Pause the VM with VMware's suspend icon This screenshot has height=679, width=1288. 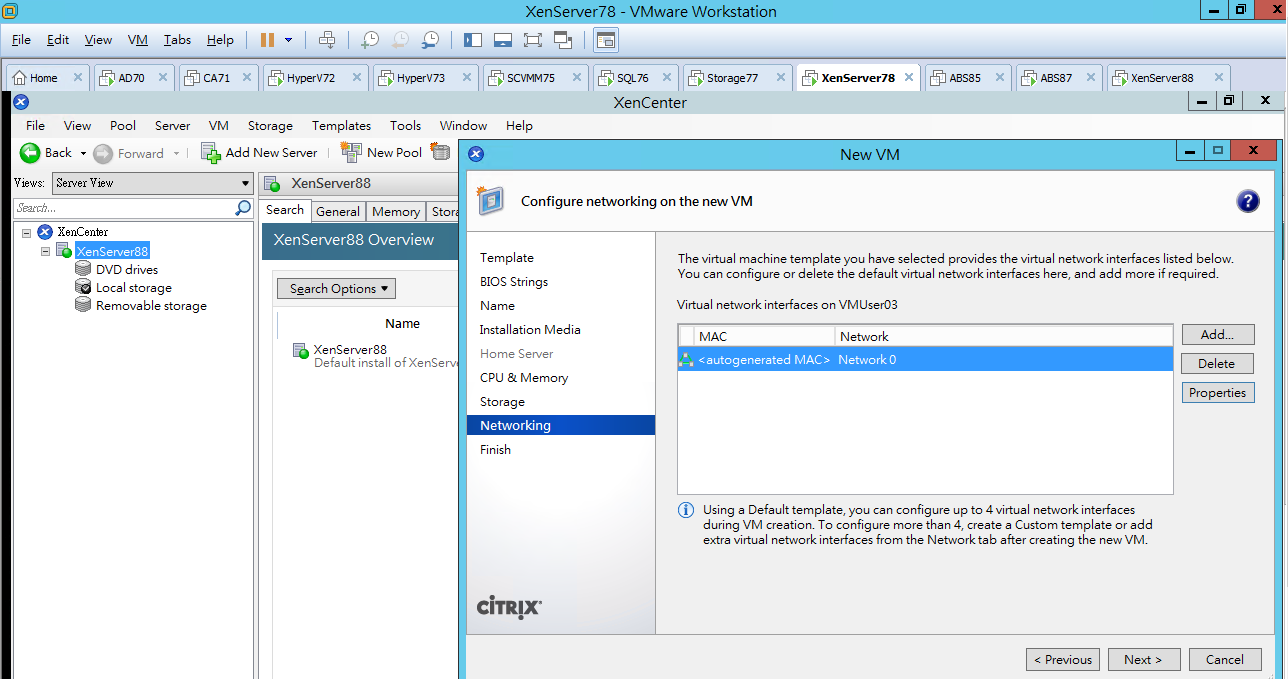tap(267, 40)
